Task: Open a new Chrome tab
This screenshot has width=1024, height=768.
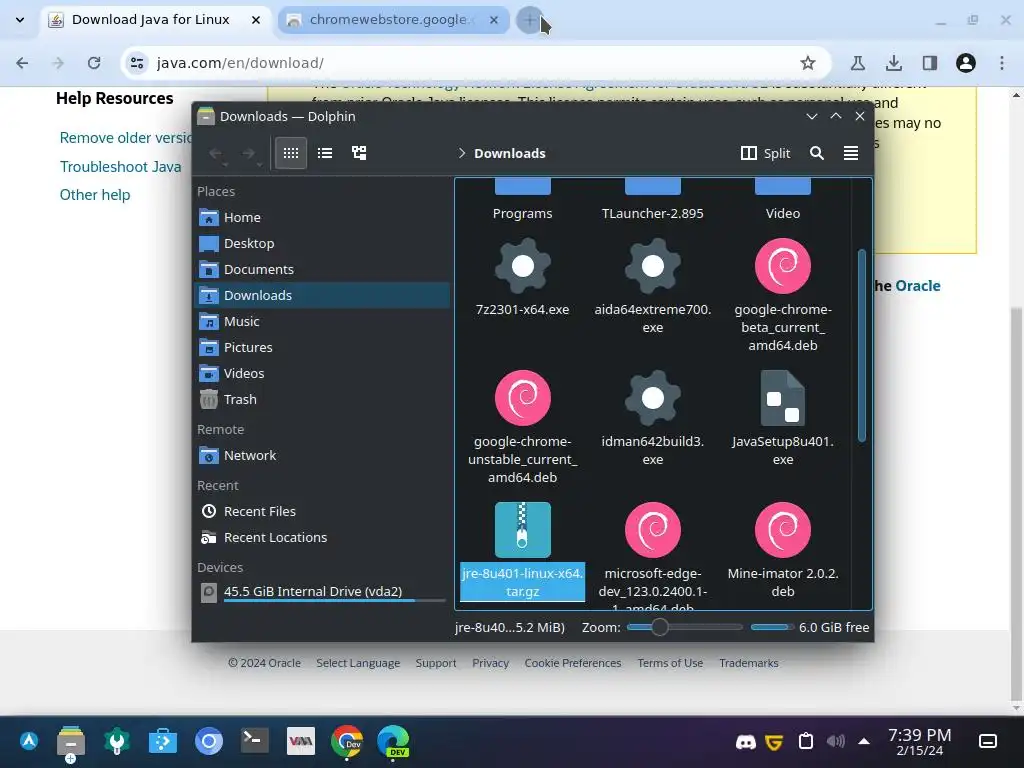Action: 530,20
